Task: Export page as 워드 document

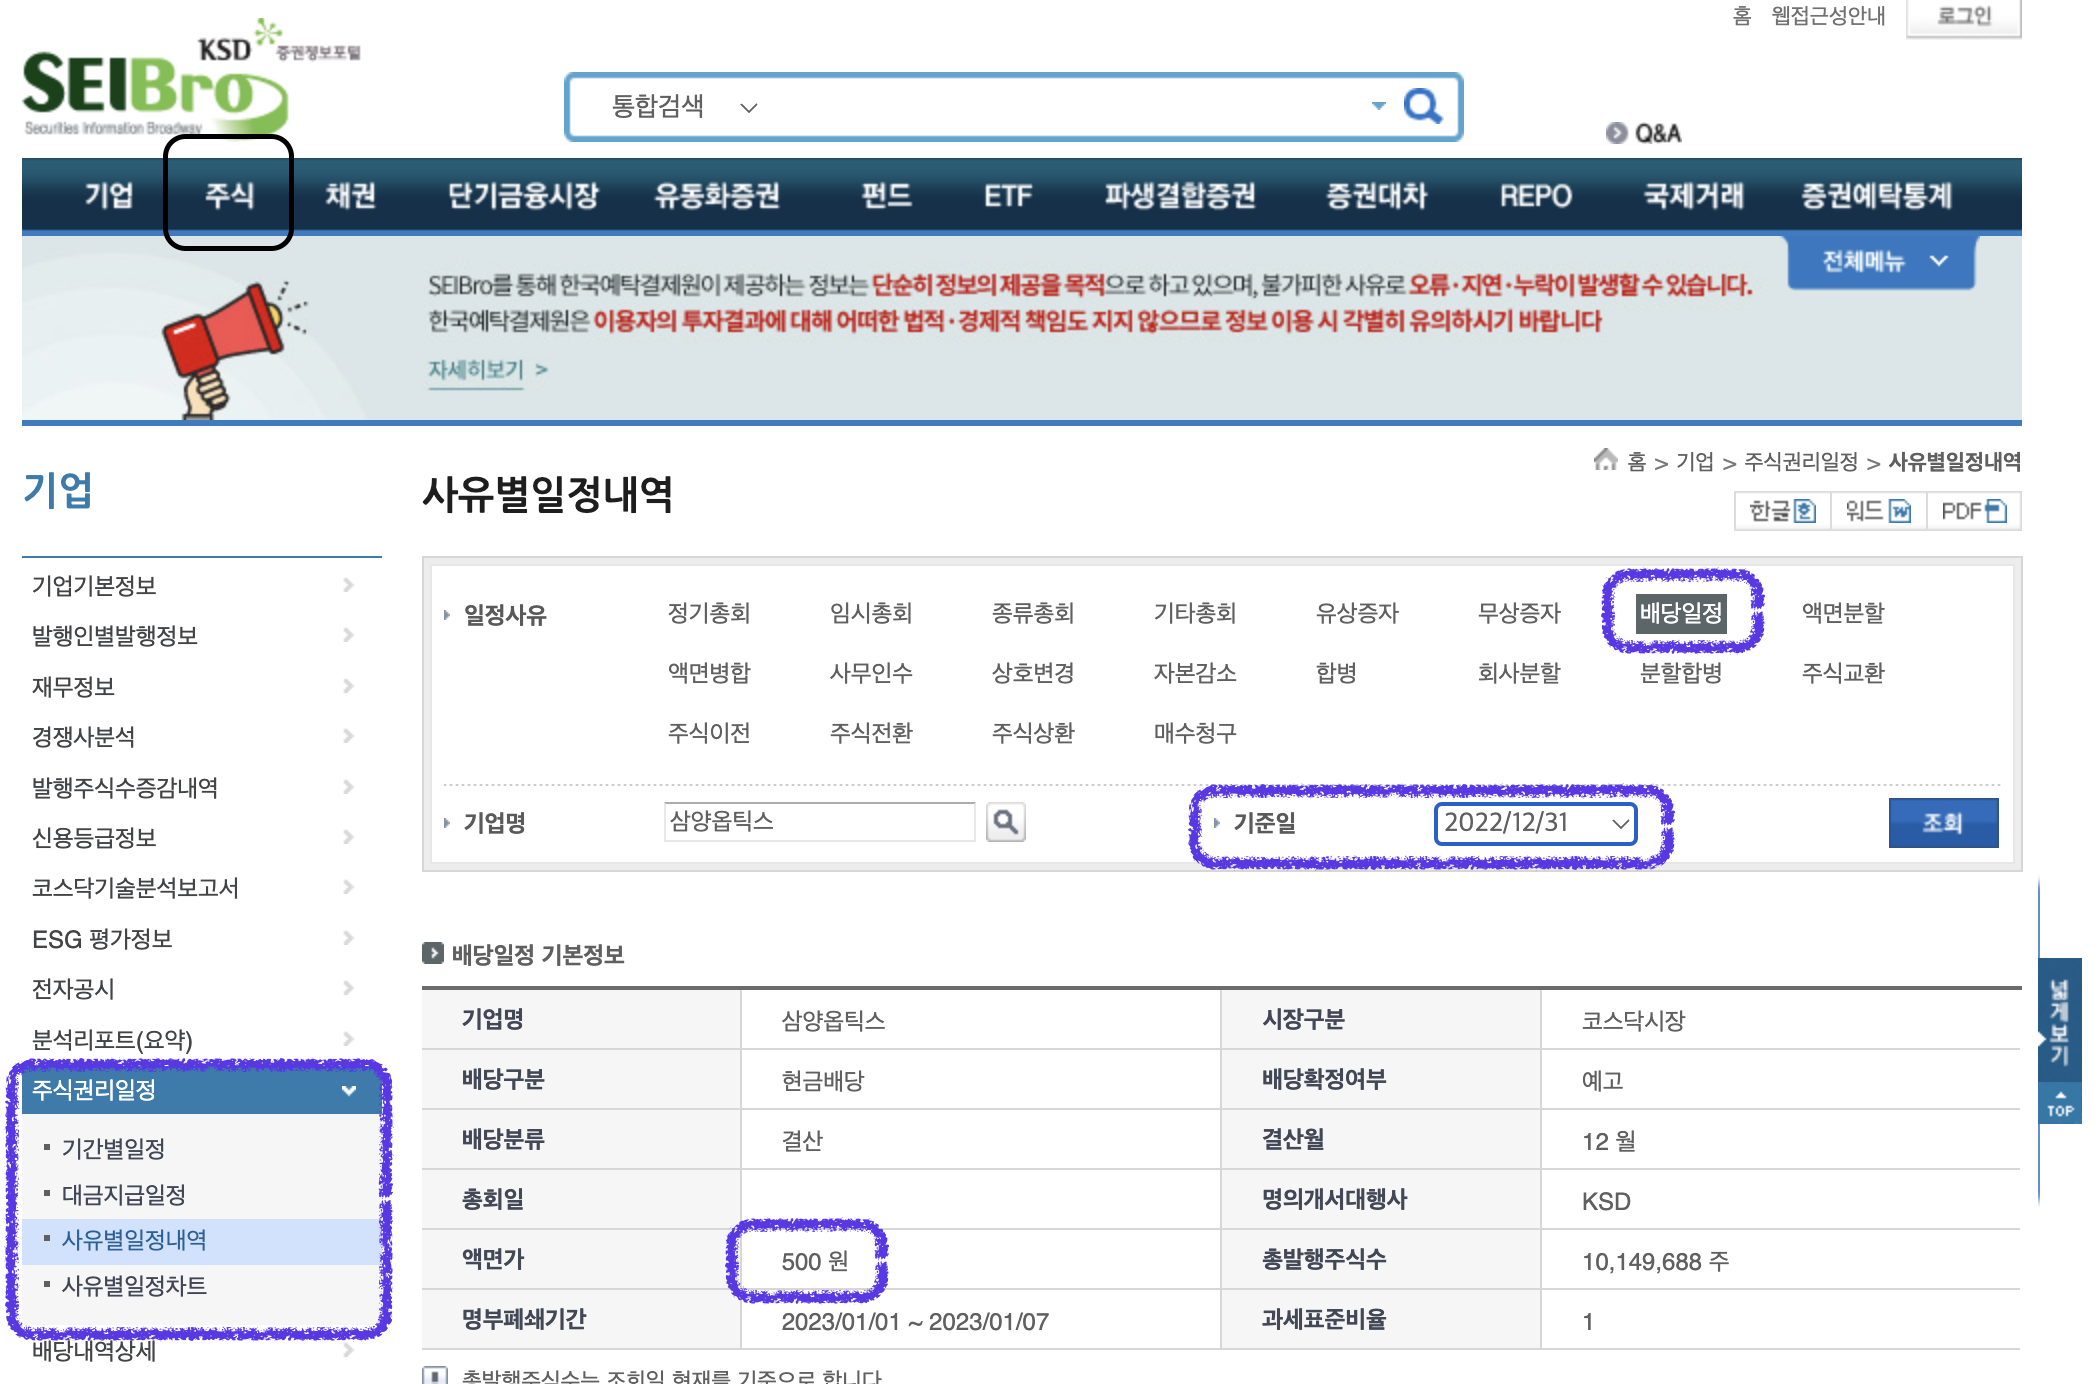Action: (1878, 511)
